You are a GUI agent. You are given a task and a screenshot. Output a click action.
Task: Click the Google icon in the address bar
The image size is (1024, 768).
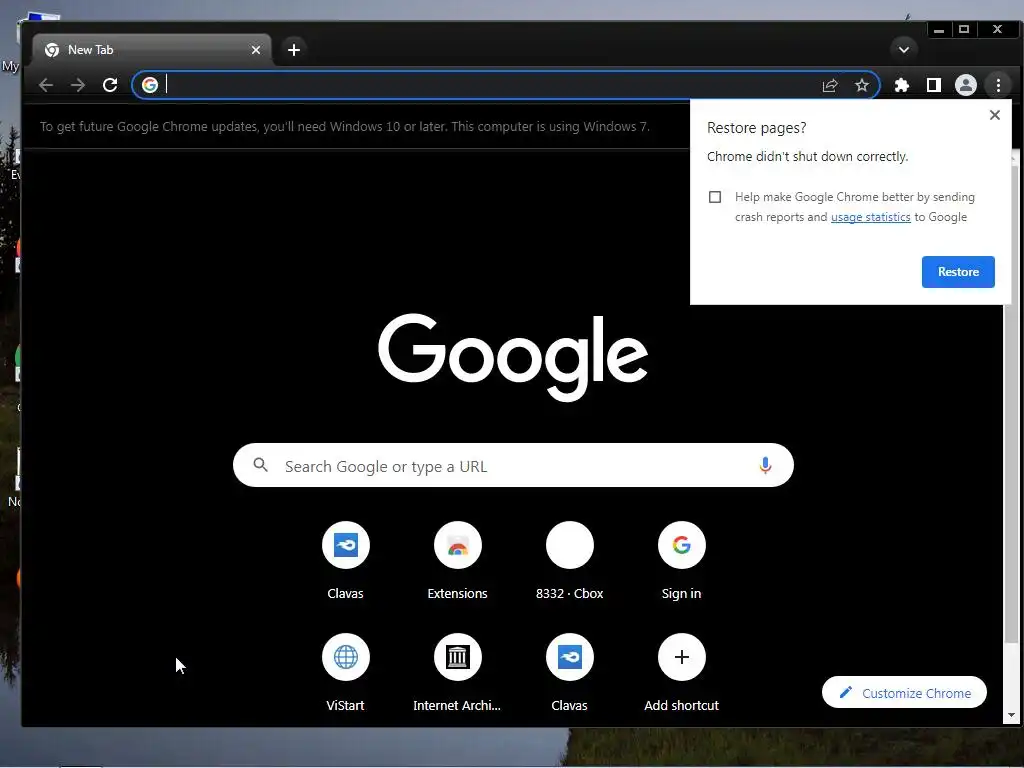click(x=150, y=85)
